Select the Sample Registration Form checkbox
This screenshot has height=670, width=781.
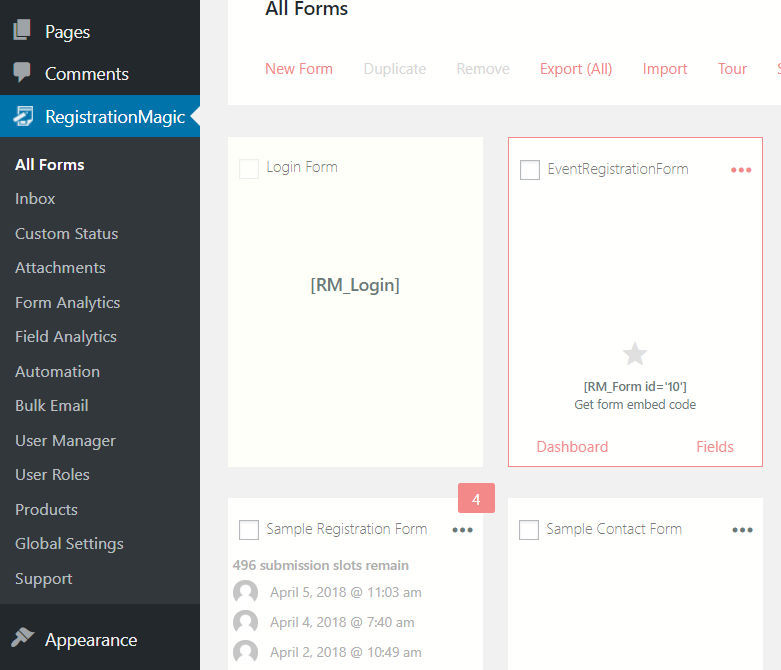(249, 530)
